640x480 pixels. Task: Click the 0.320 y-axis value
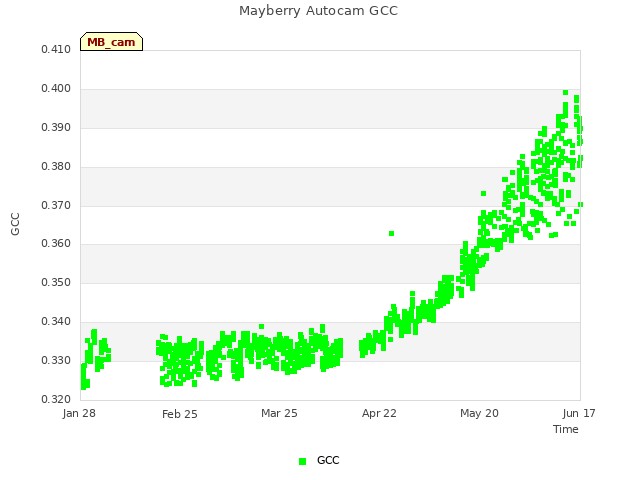(x=56, y=399)
